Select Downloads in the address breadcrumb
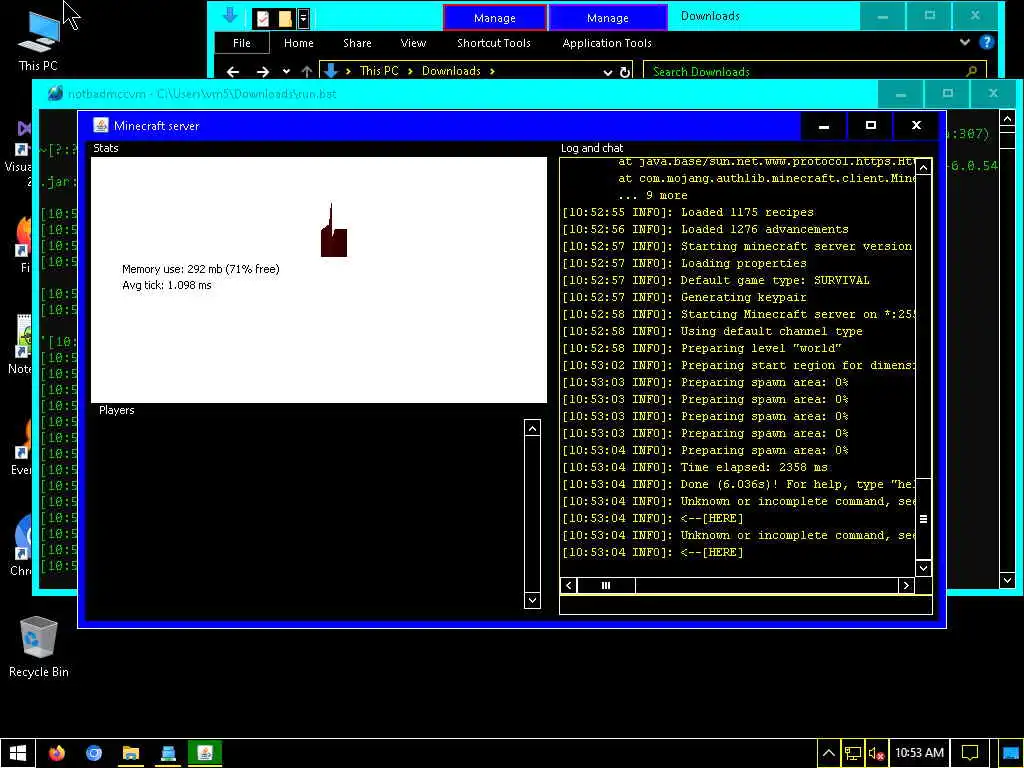This screenshot has width=1024, height=768. 451,71
